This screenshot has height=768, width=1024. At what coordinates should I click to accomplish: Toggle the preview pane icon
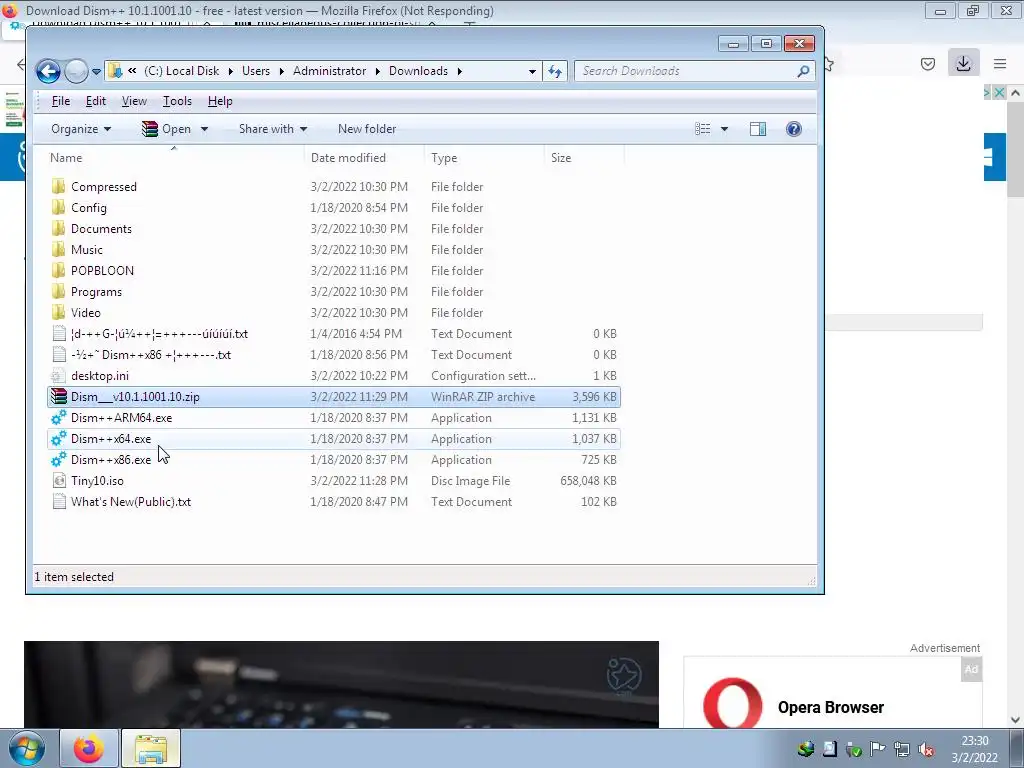pyautogui.click(x=758, y=129)
